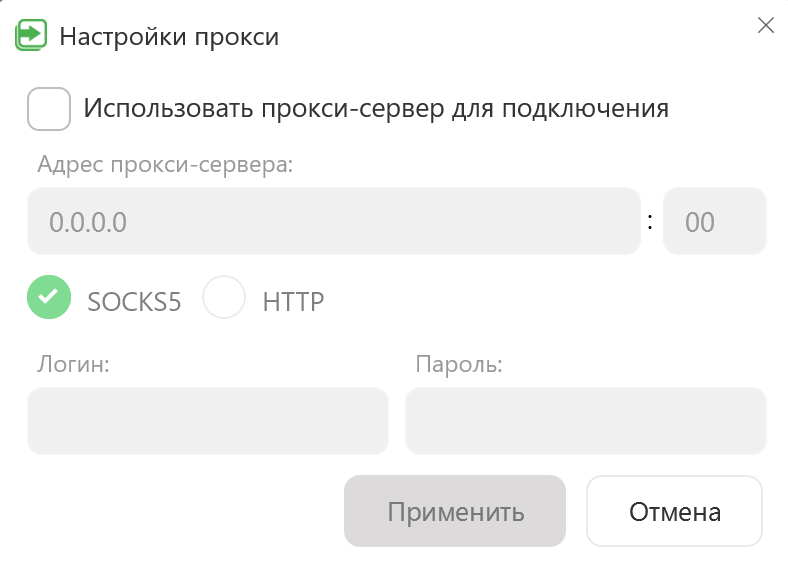The image size is (788, 579).
Task: Click the 'Пароль:' label above the field
Action: coord(459,364)
